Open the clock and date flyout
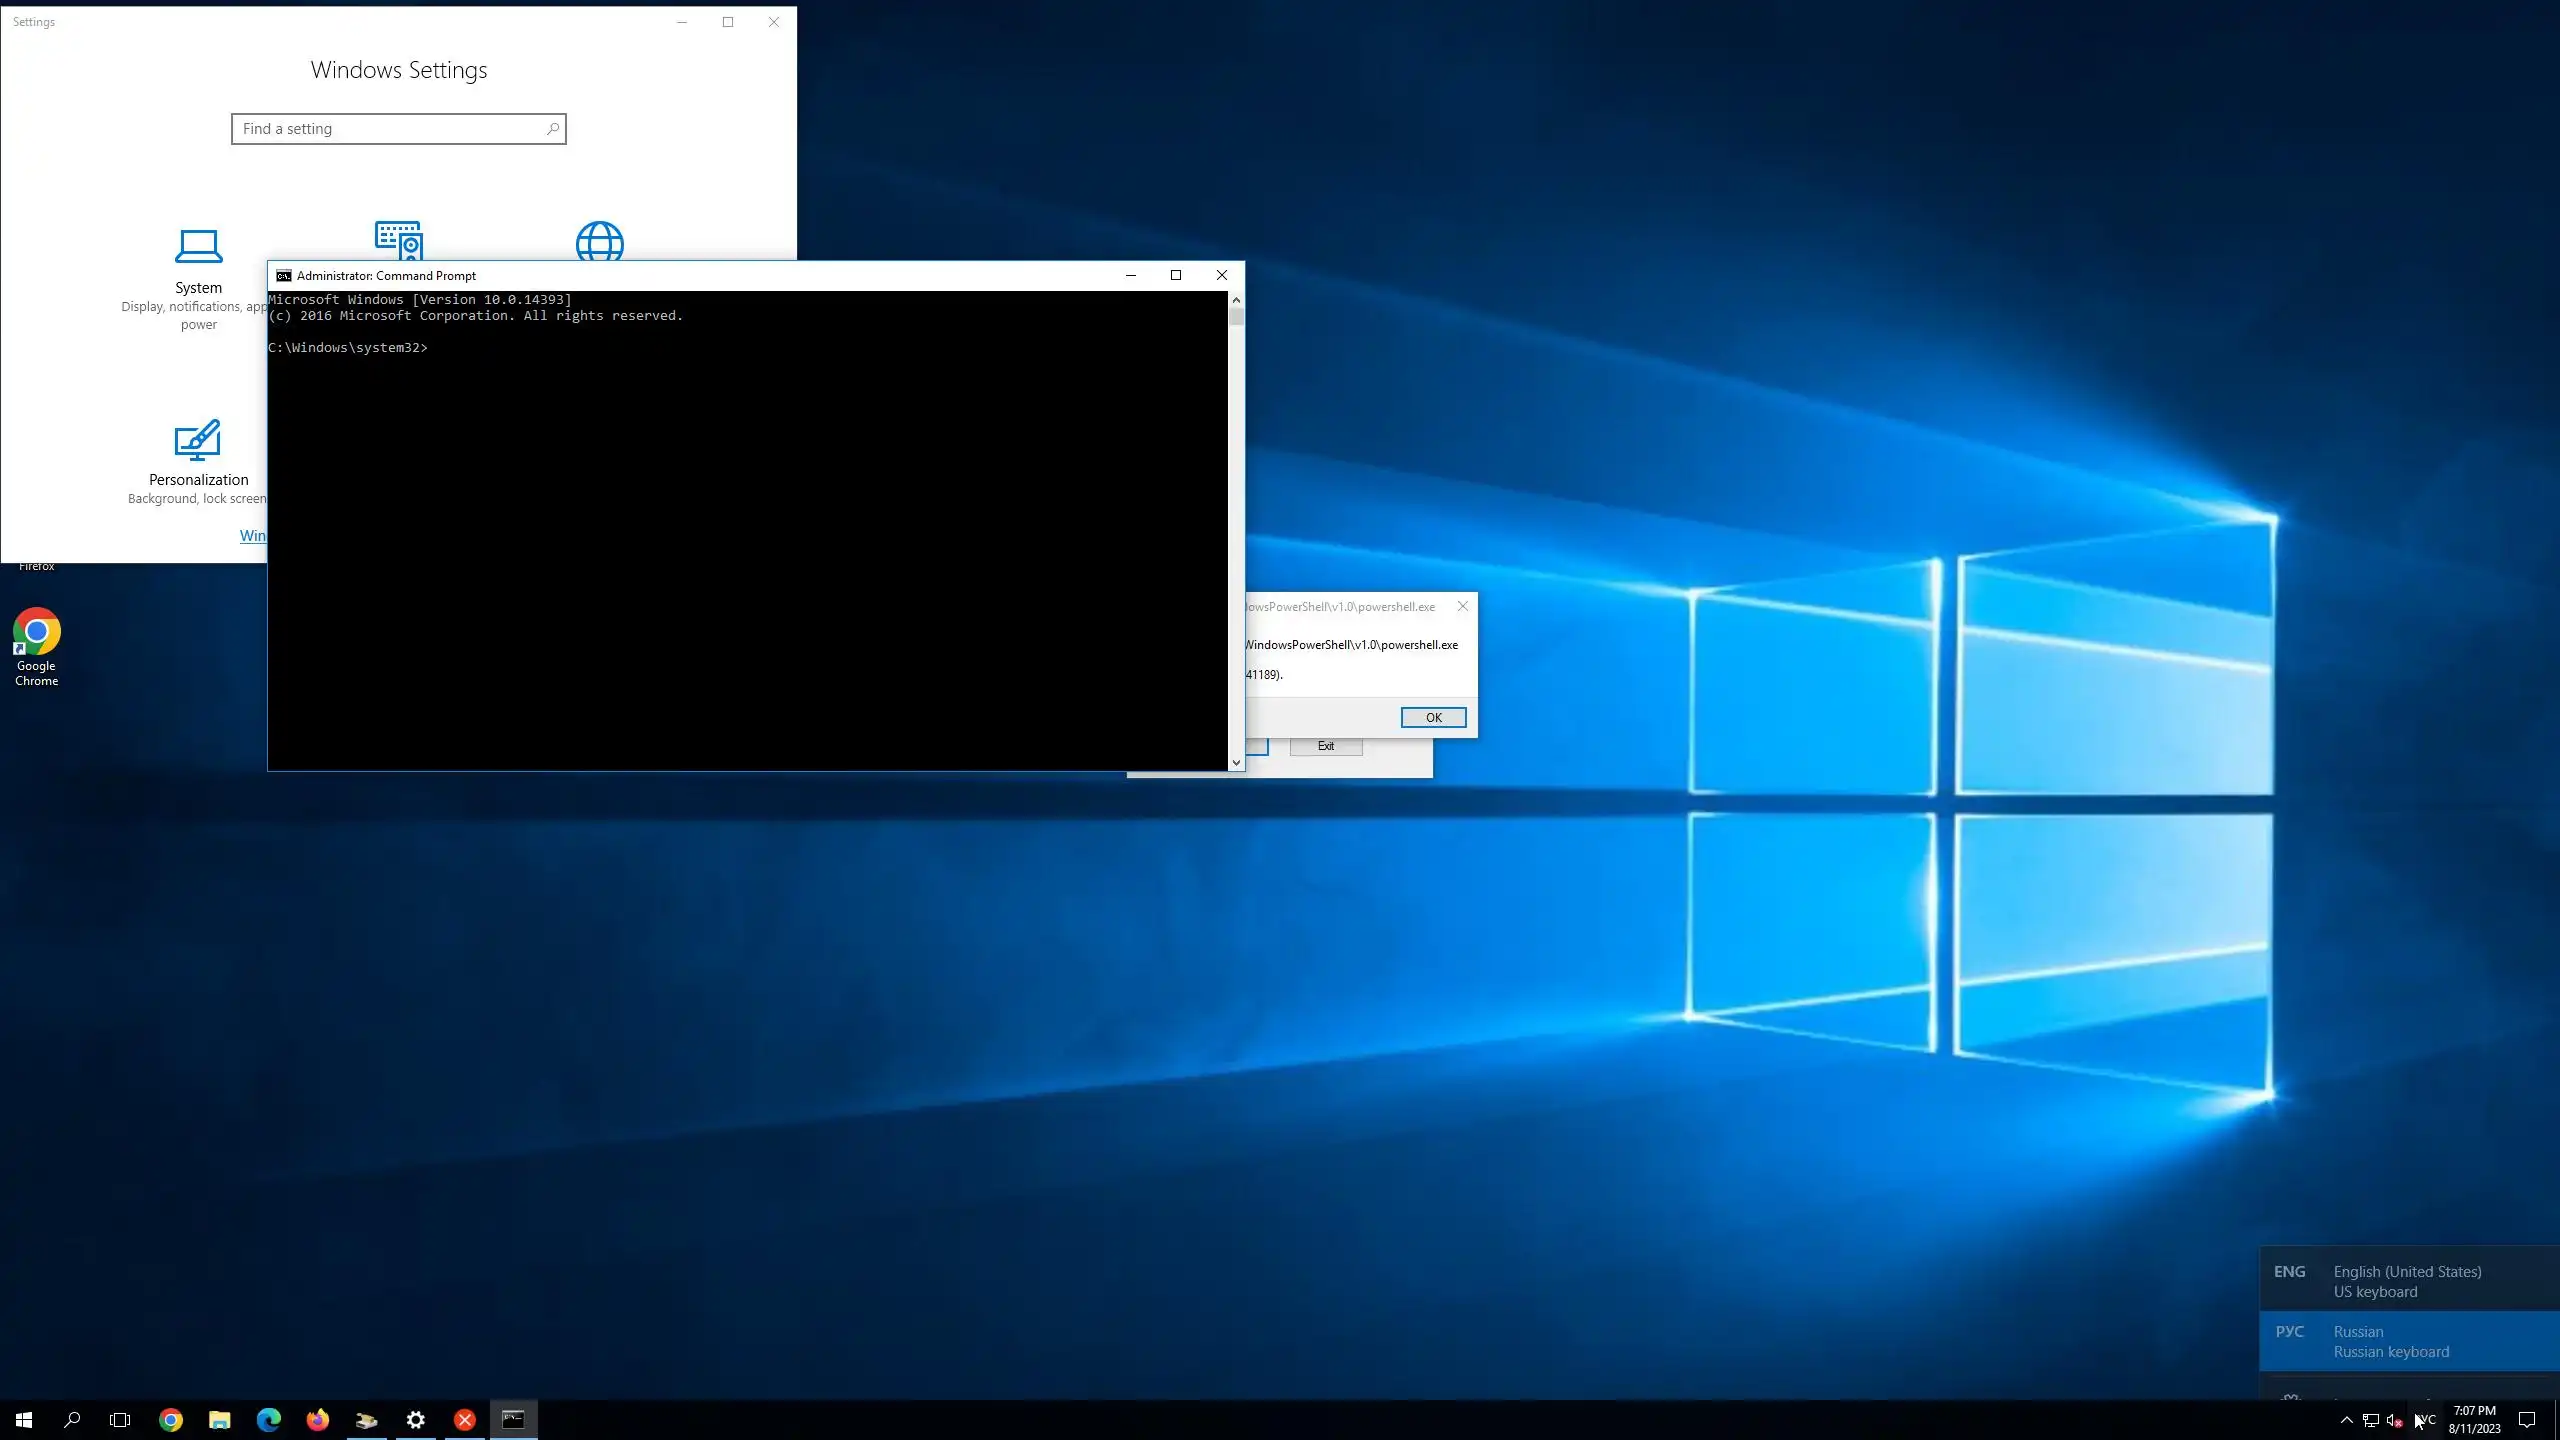This screenshot has height=1440, width=2560. pyautogui.click(x=2474, y=1420)
